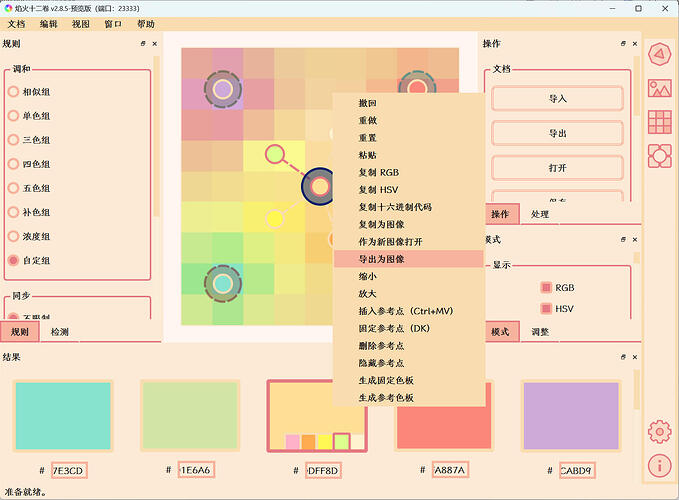This screenshot has width=679, height=500.
Task: Switch to the 检测 tab
Action: coord(60,332)
